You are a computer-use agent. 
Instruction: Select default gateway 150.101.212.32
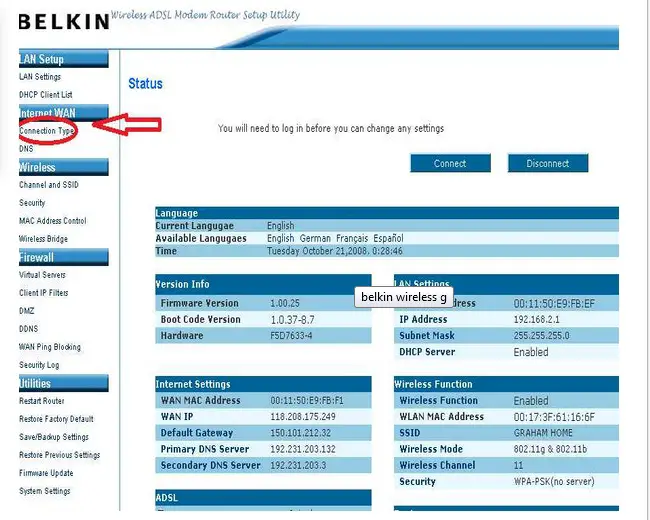(x=301, y=433)
